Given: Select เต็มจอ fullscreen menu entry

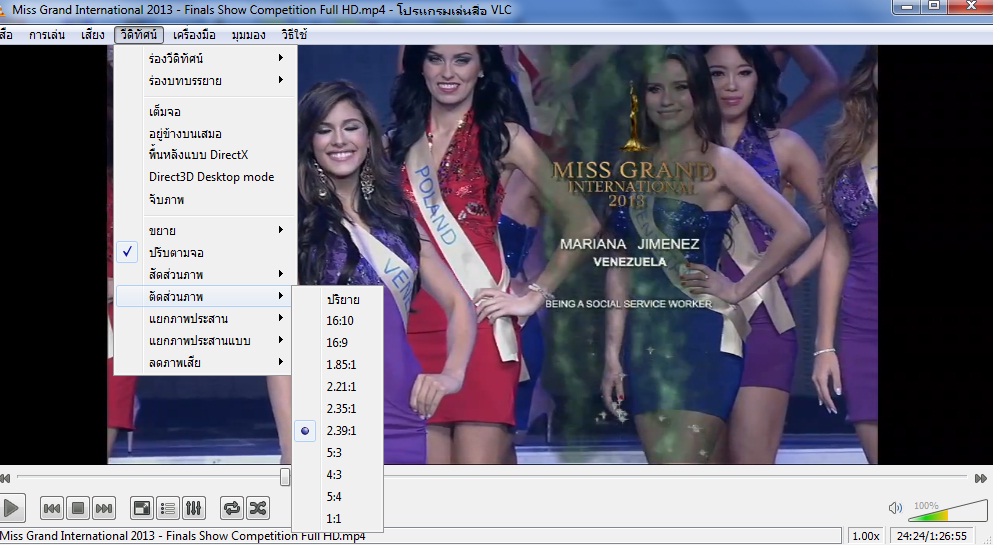Looking at the screenshot, I should (x=203, y=112).
